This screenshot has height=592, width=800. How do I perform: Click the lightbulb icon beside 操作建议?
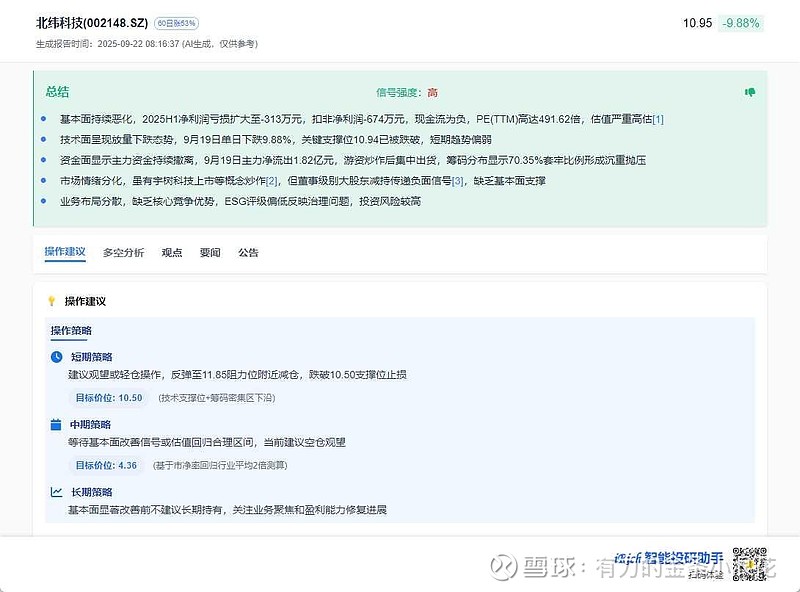tap(52, 301)
